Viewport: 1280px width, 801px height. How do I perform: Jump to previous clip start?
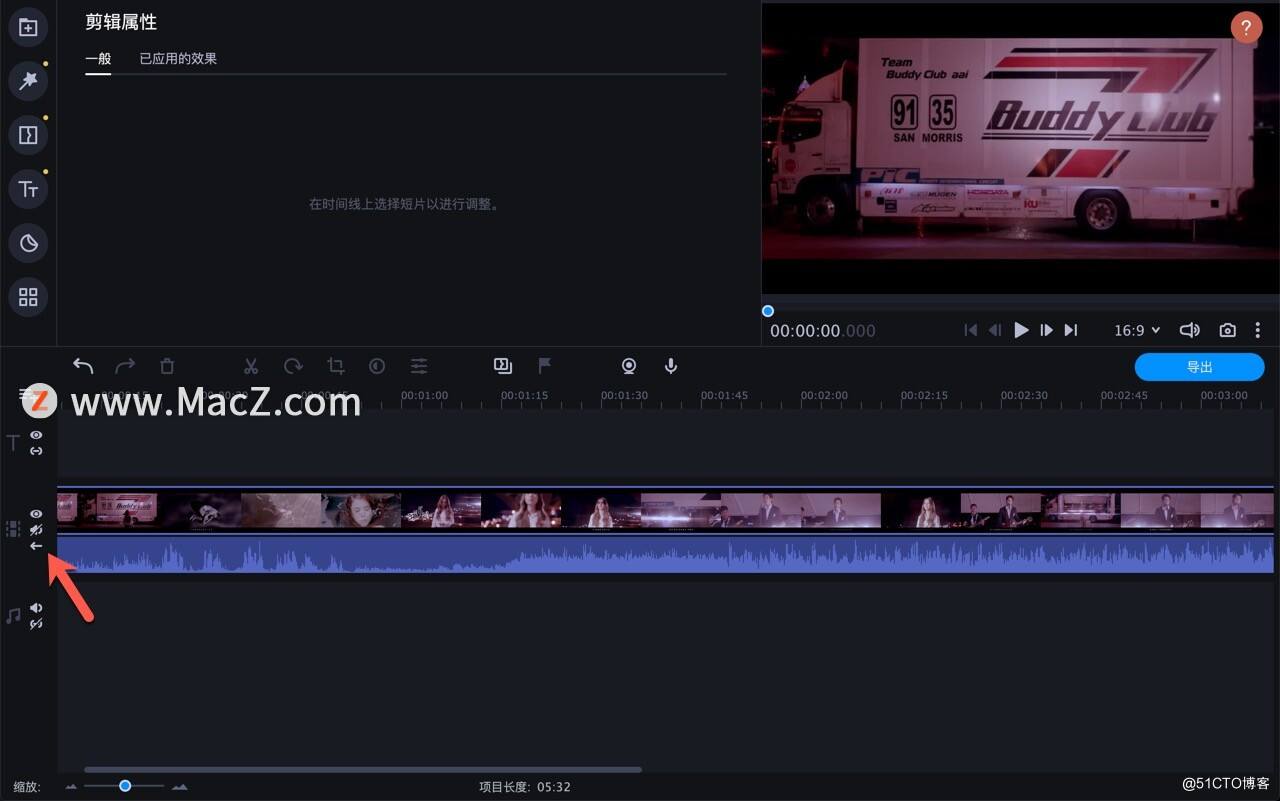970,330
